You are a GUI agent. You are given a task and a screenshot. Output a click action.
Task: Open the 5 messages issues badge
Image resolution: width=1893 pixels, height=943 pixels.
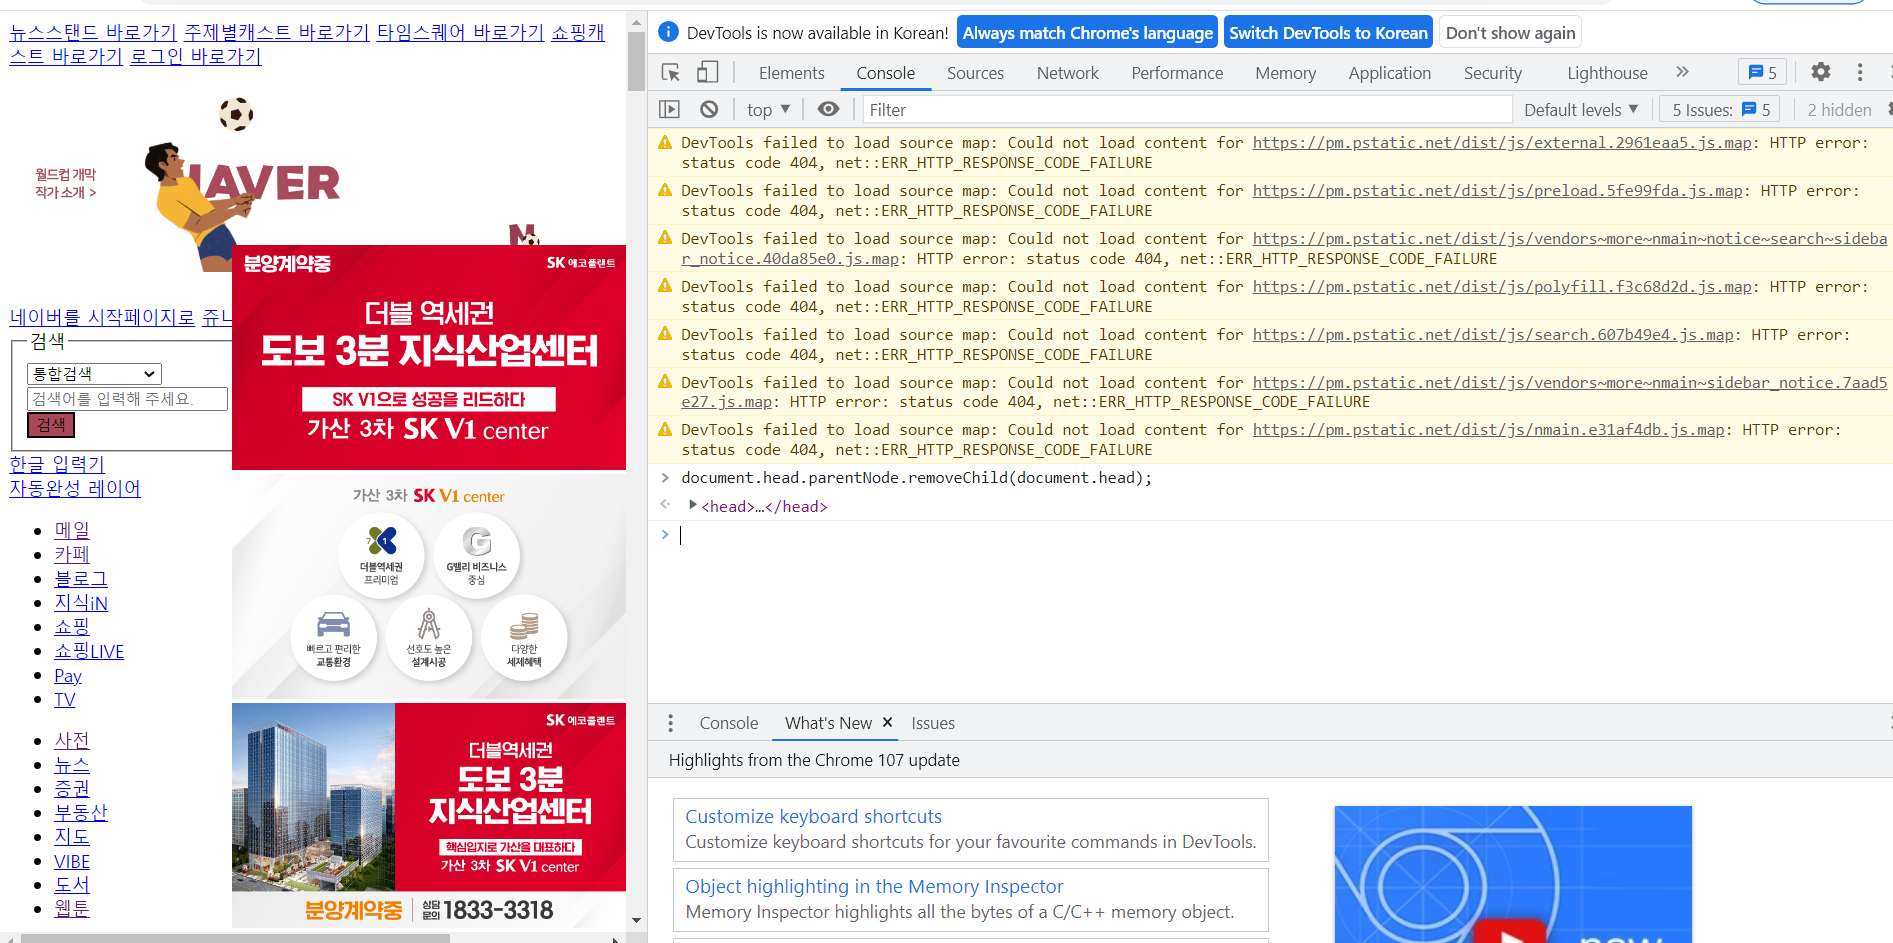tap(1762, 72)
